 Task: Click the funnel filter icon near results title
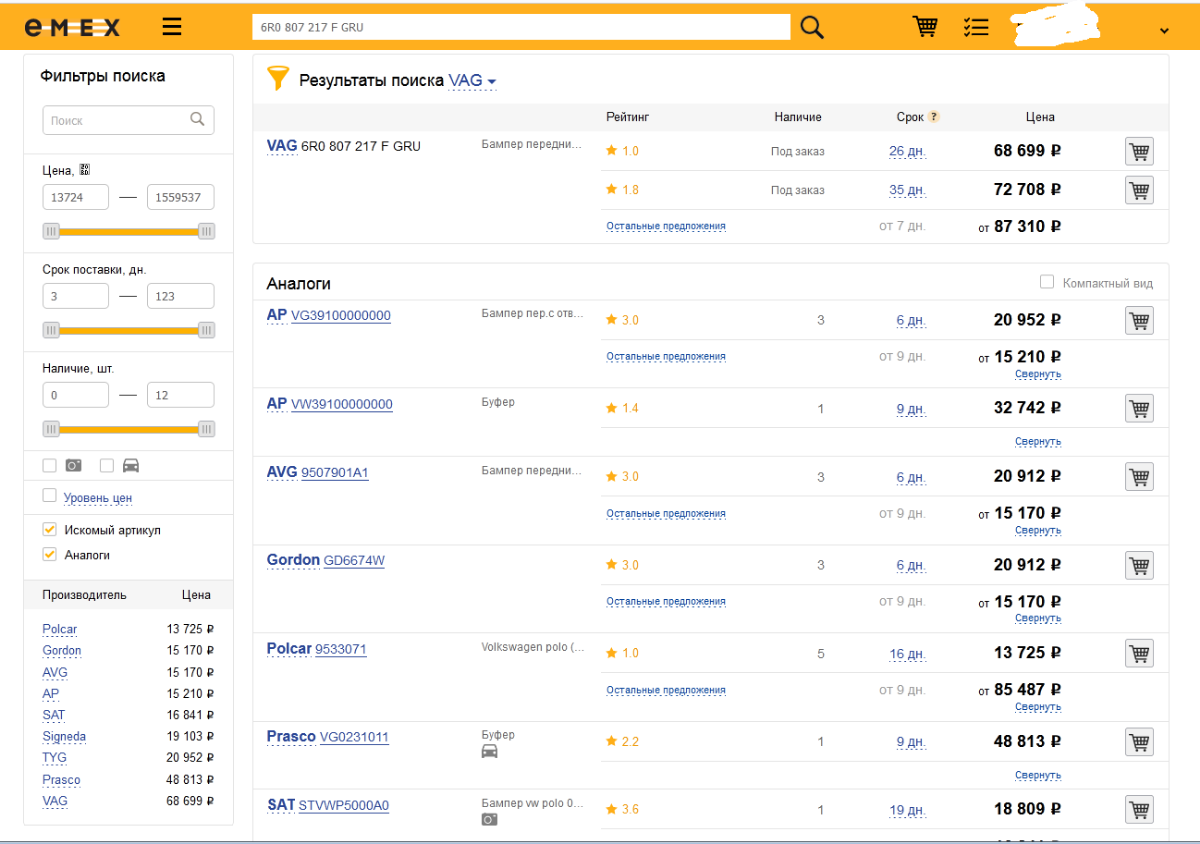(277, 79)
